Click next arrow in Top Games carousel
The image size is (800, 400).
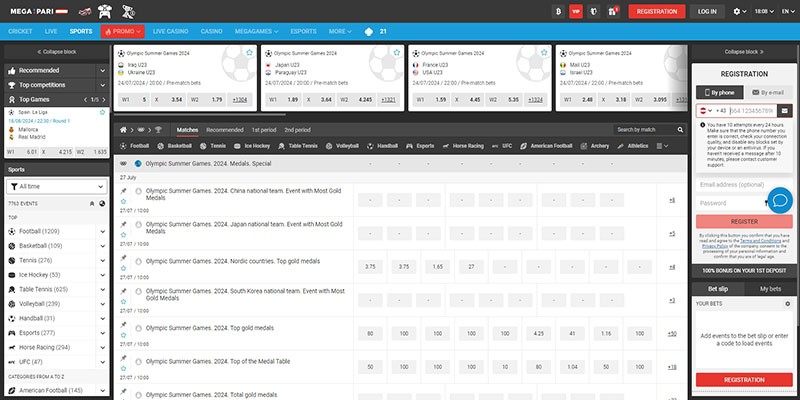104,99
